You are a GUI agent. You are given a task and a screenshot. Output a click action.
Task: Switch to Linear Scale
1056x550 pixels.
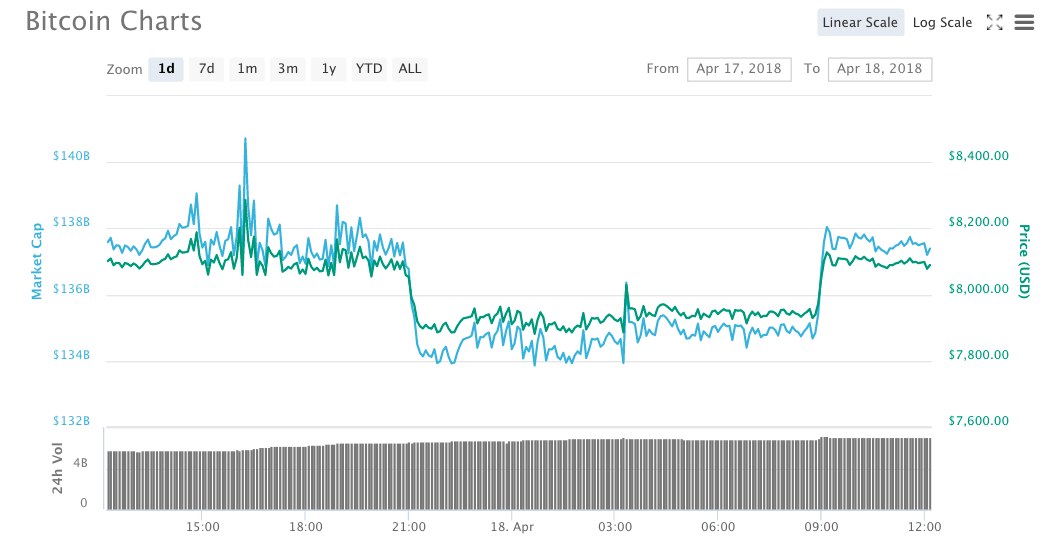[x=860, y=22]
